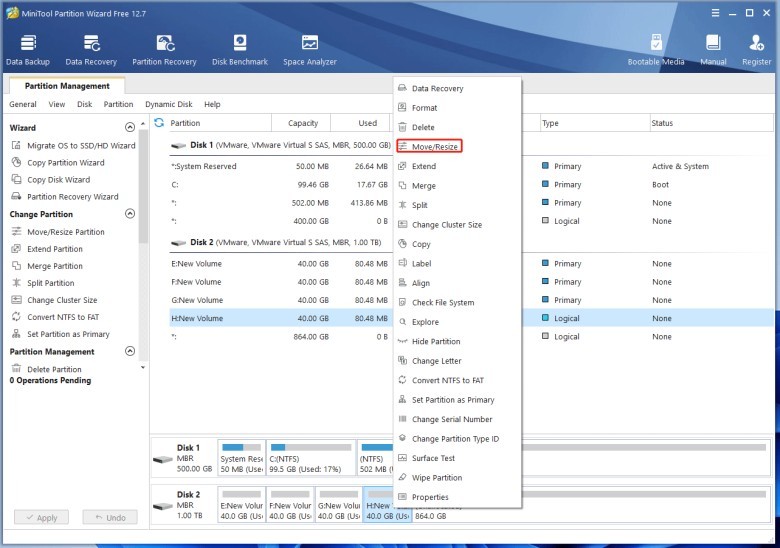The height and width of the screenshot is (548, 780).
Task: Click the Register icon
Action: click(756, 50)
